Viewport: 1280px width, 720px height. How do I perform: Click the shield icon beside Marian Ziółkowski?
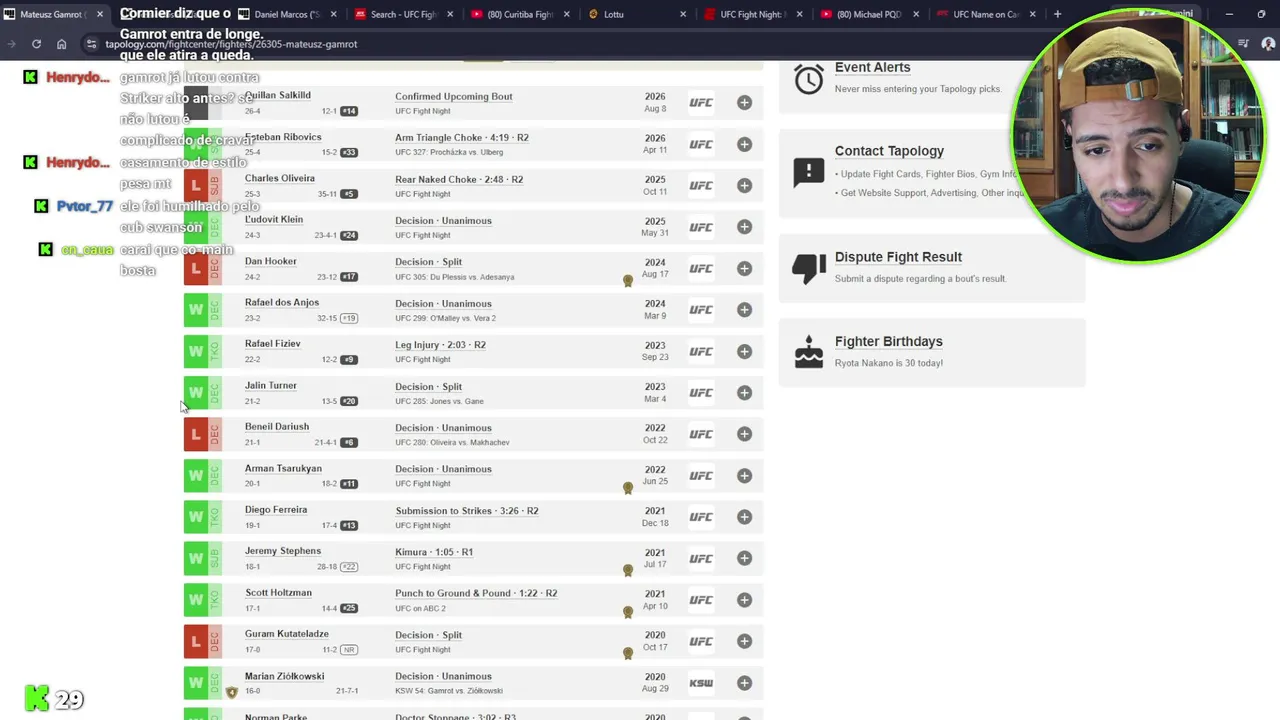click(x=232, y=691)
